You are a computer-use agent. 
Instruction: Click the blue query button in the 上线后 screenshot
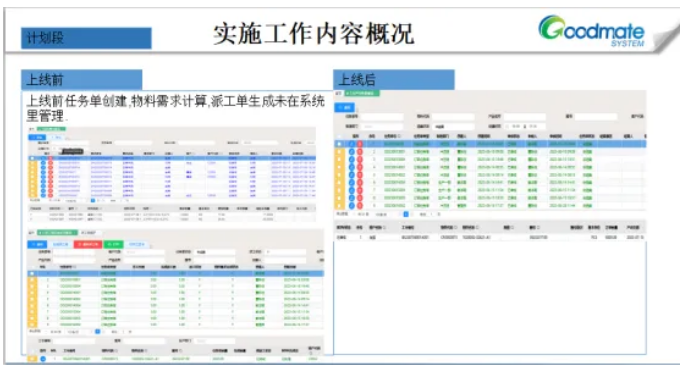pos(345,107)
